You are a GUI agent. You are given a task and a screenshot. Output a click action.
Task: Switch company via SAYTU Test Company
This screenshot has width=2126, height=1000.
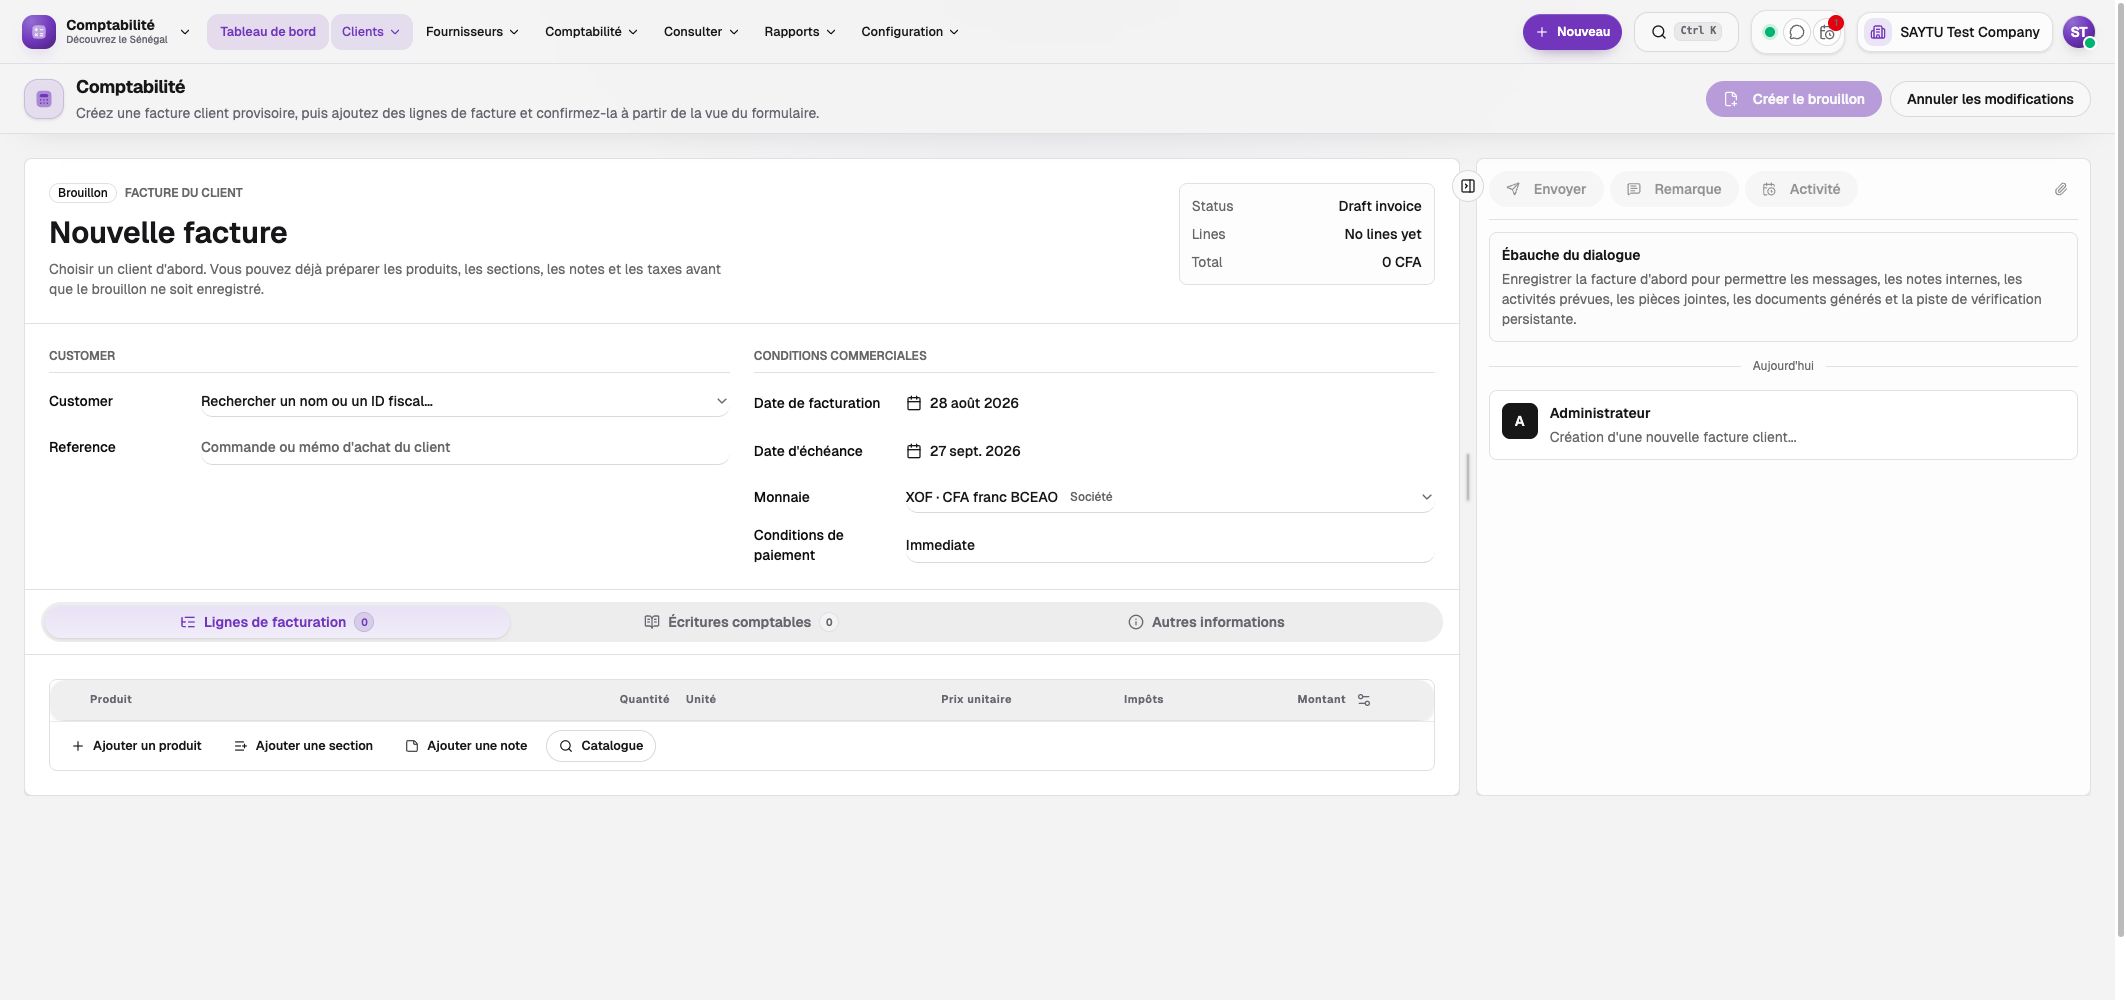1955,32
